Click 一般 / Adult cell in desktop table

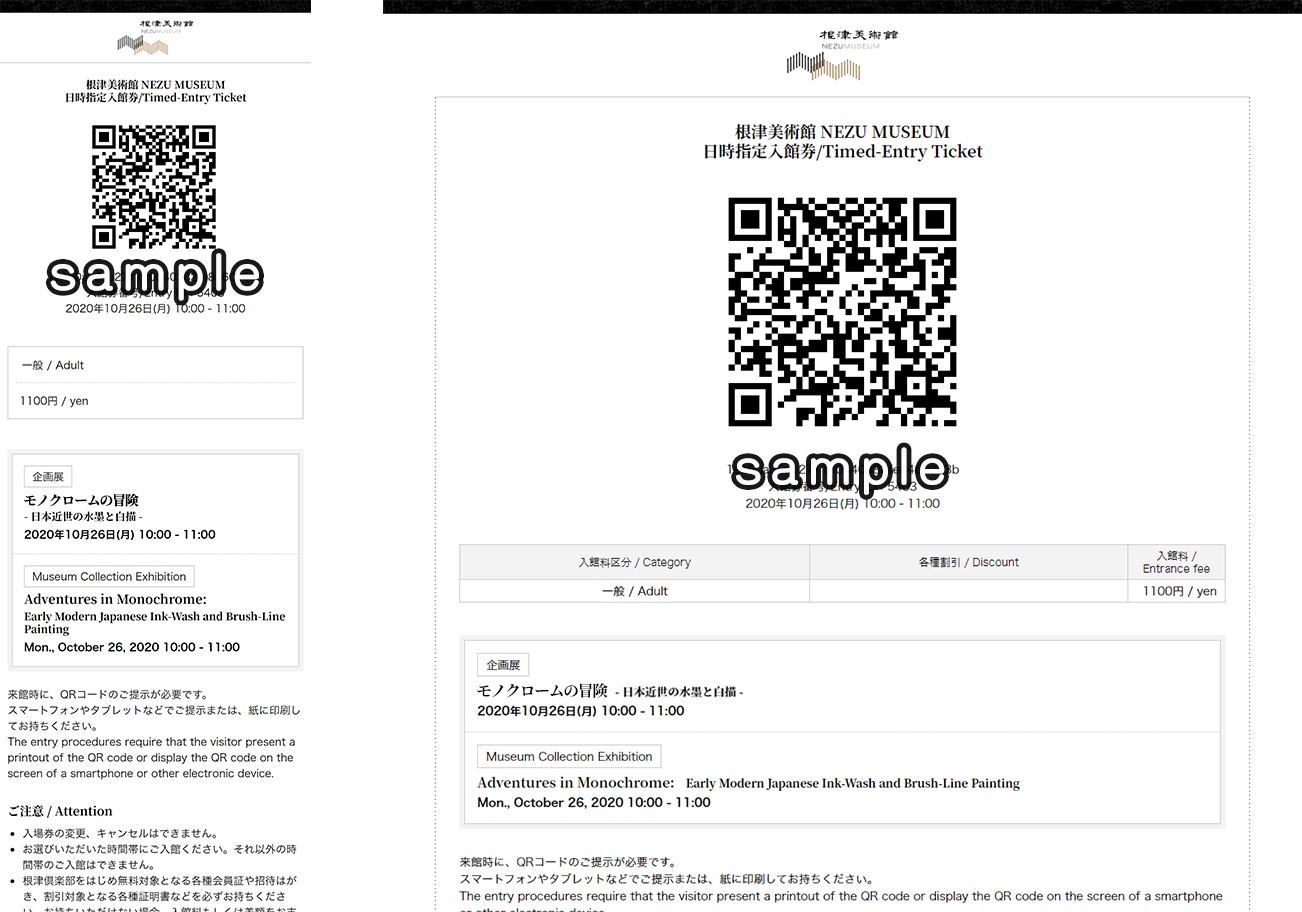pyautogui.click(x=634, y=591)
